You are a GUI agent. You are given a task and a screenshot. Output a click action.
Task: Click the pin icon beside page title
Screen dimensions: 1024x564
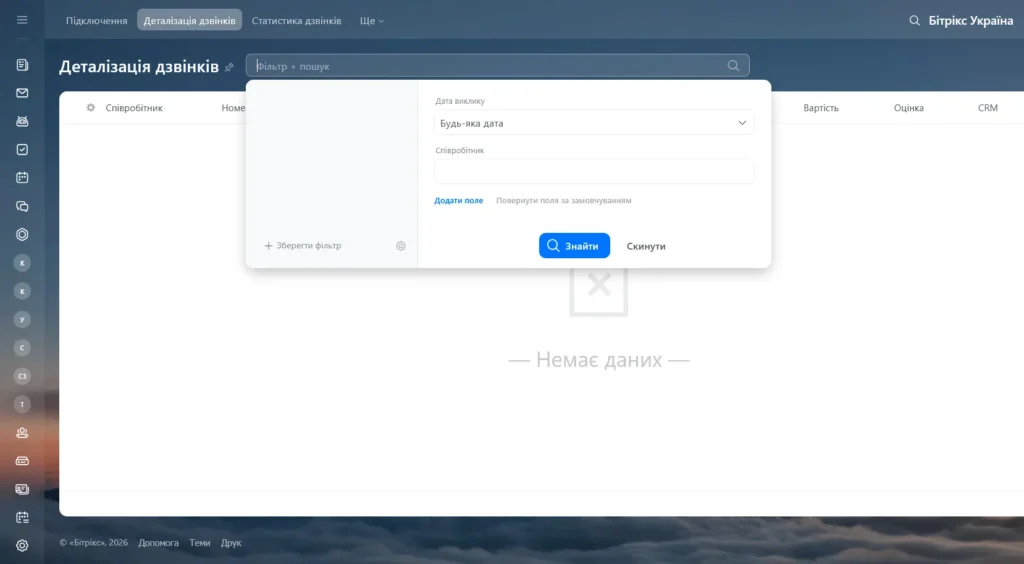point(229,67)
